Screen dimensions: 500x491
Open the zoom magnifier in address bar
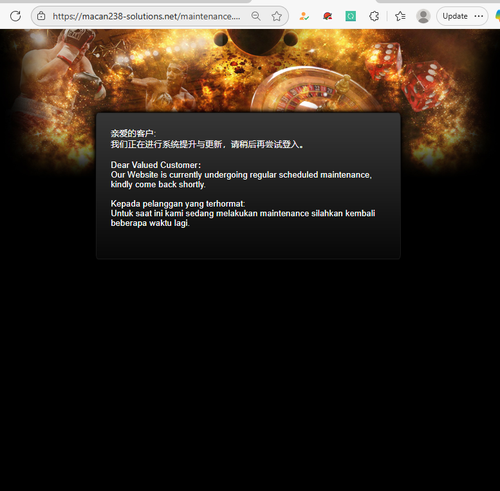(x=256, y=16)
